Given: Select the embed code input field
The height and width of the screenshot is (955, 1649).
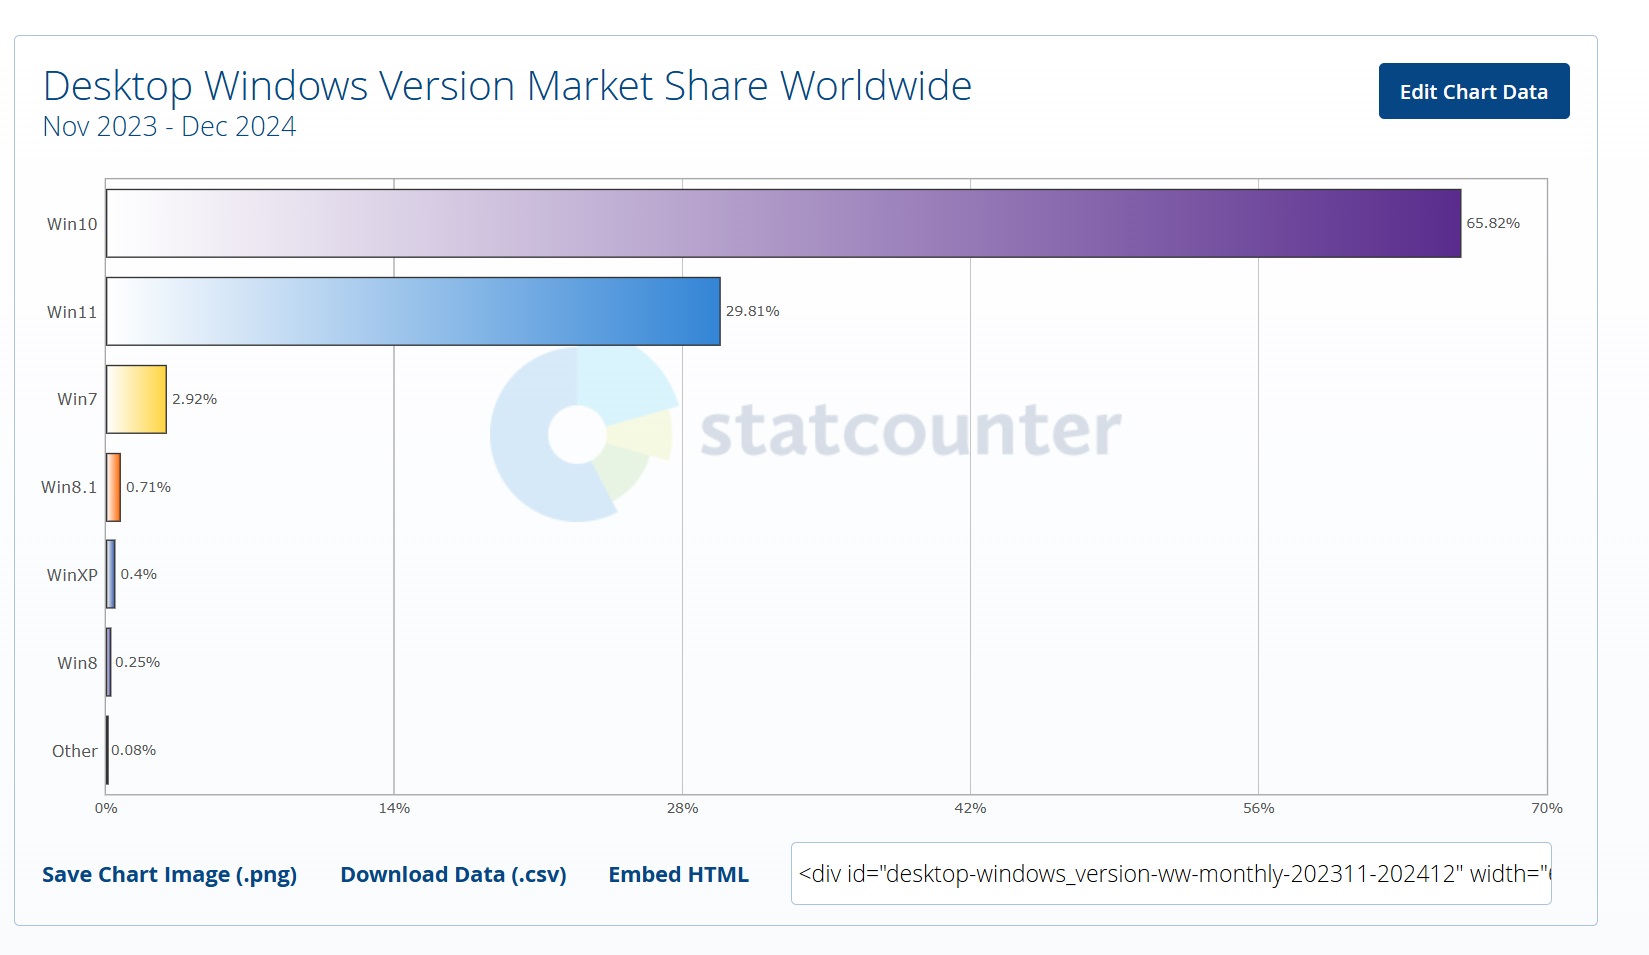Looking at the screenshot, I should pos(1170,874).
